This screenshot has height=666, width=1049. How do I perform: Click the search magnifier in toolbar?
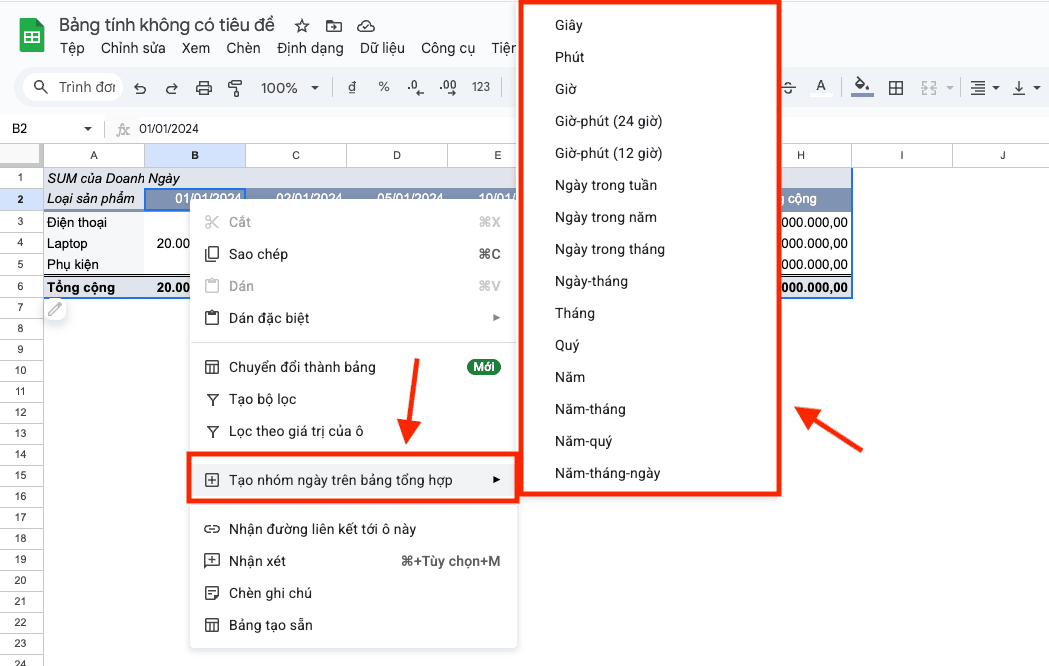41,87
